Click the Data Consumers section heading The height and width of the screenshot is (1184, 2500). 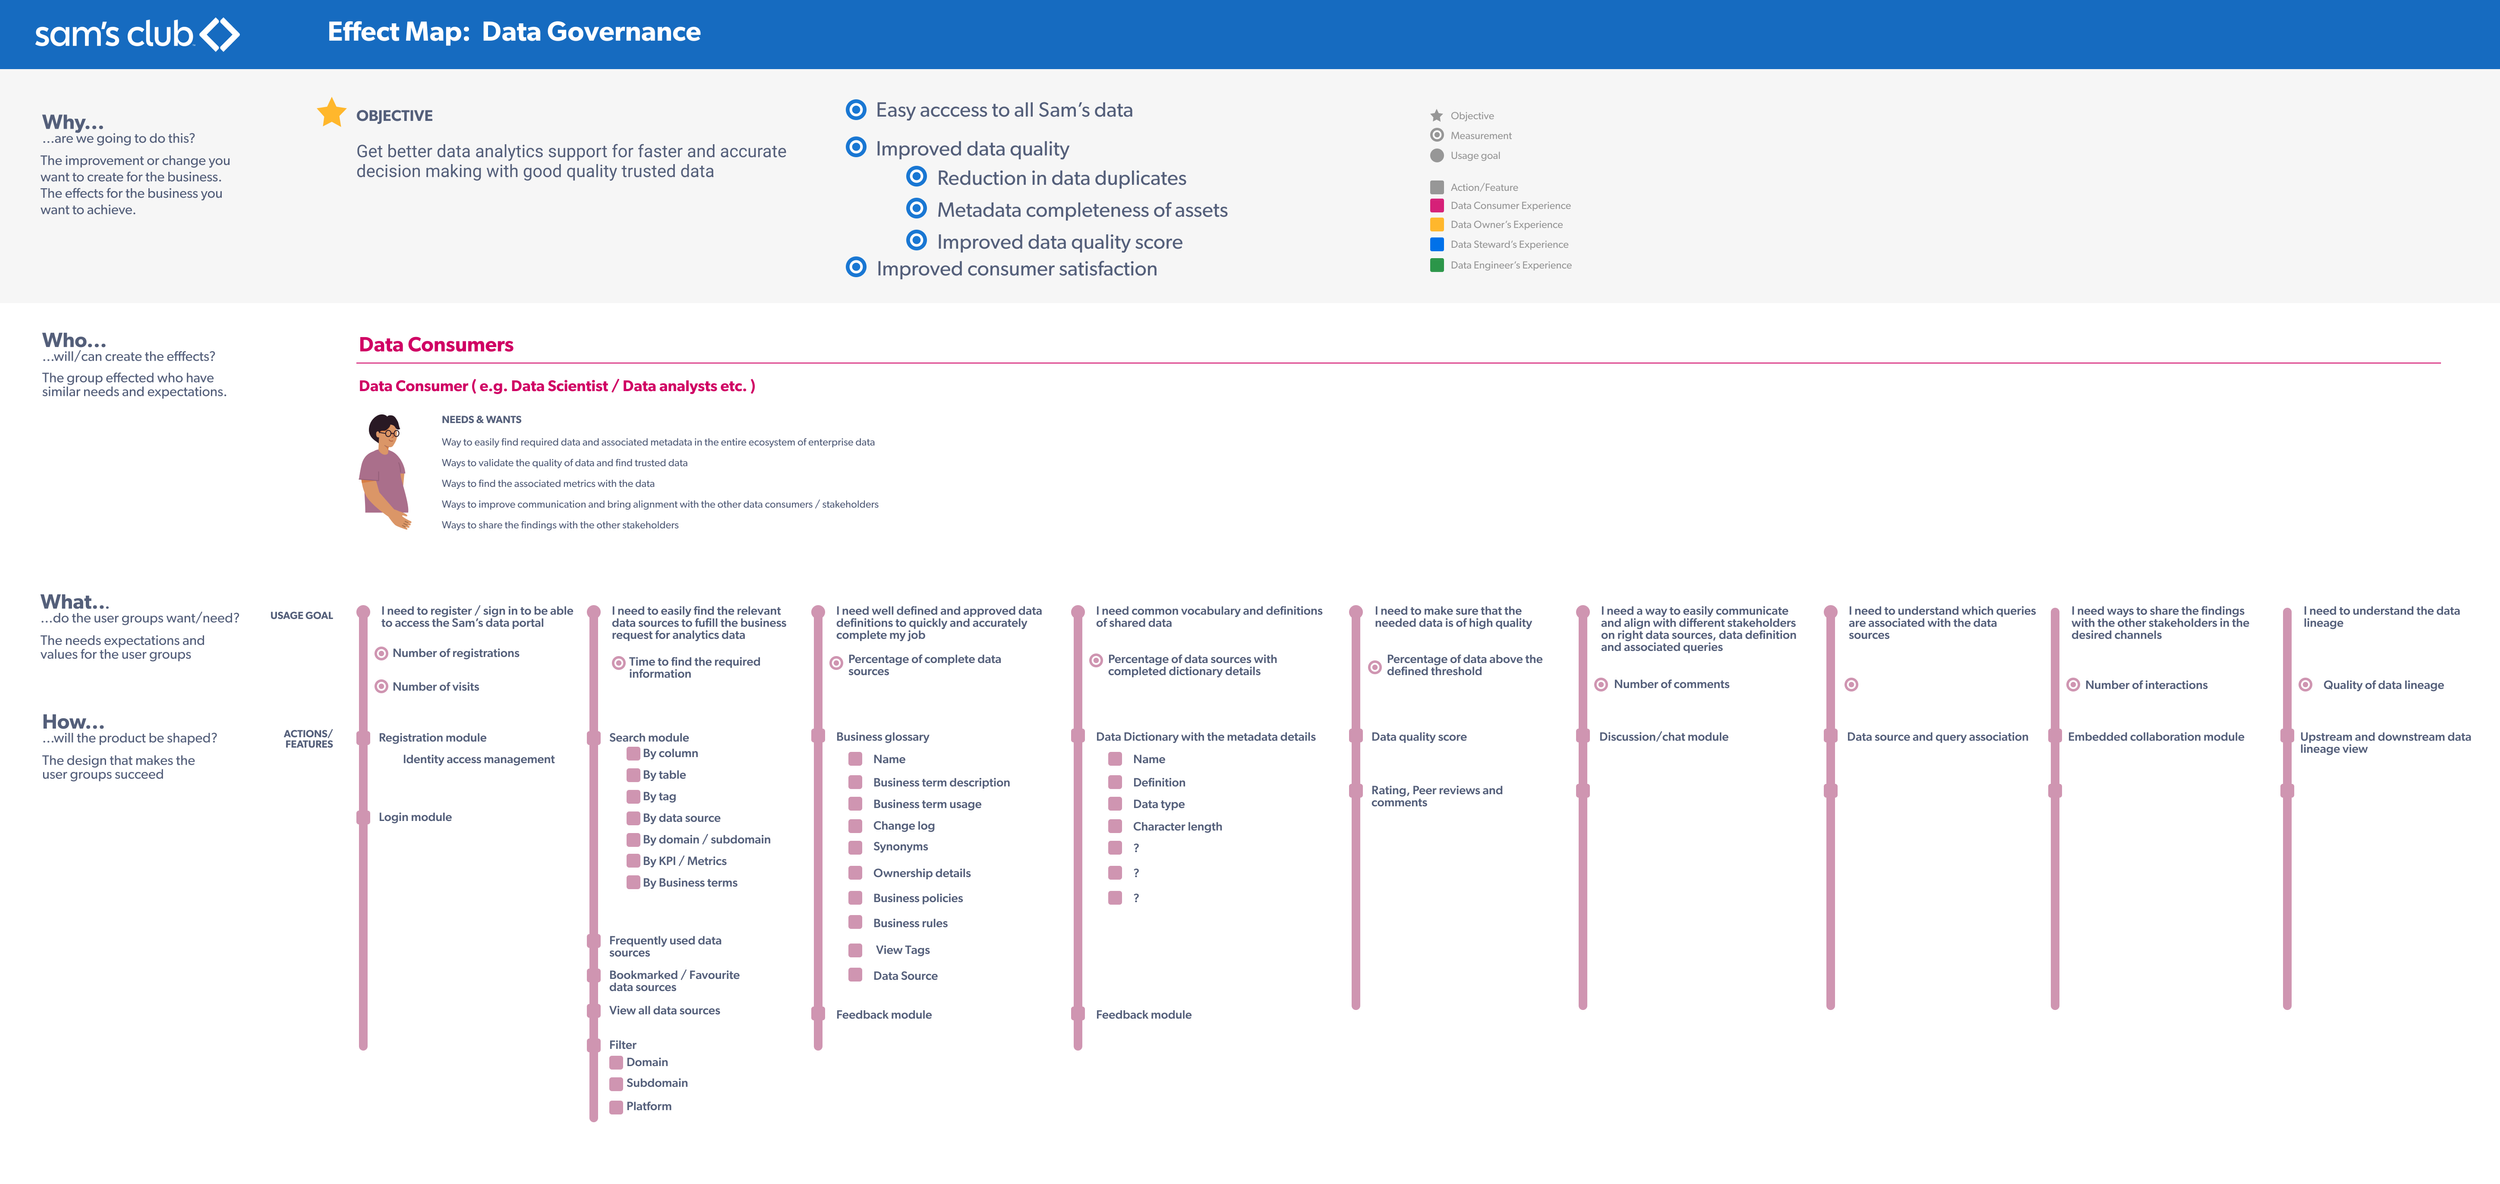point(436,345)
